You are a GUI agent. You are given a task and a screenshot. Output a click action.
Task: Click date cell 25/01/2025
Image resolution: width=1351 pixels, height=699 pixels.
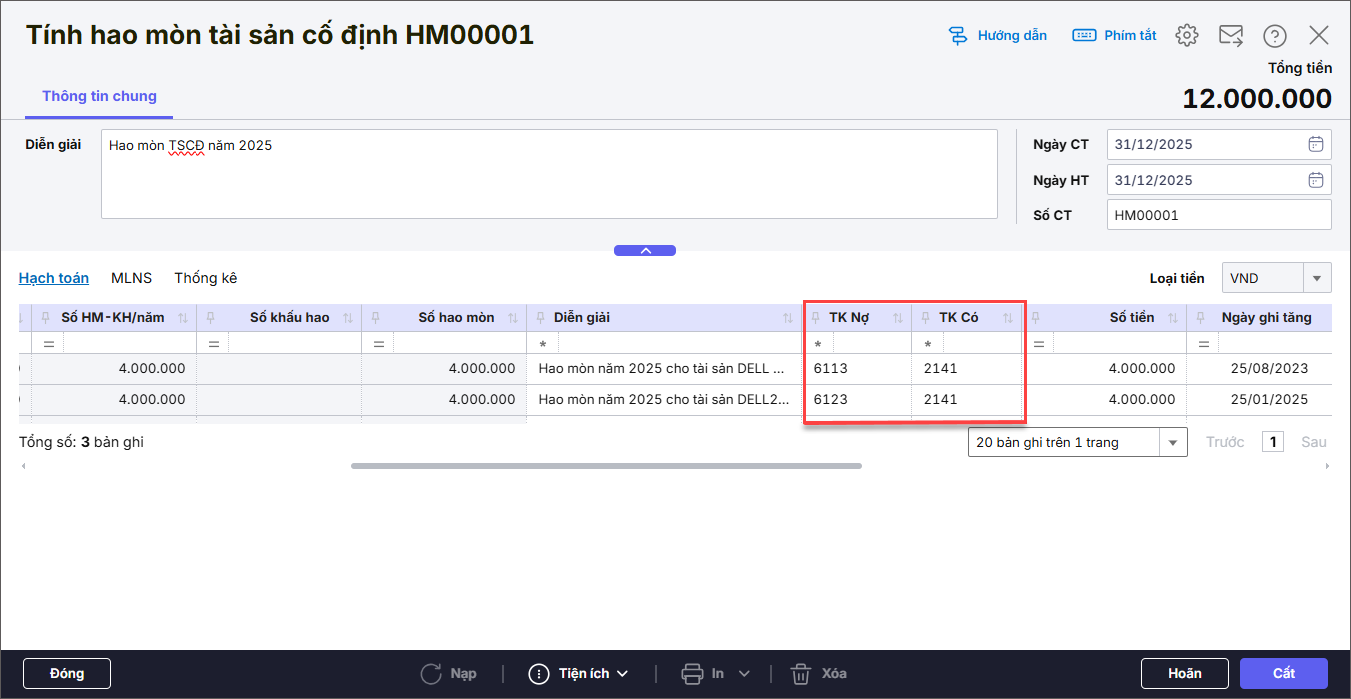coord(1259,399)
